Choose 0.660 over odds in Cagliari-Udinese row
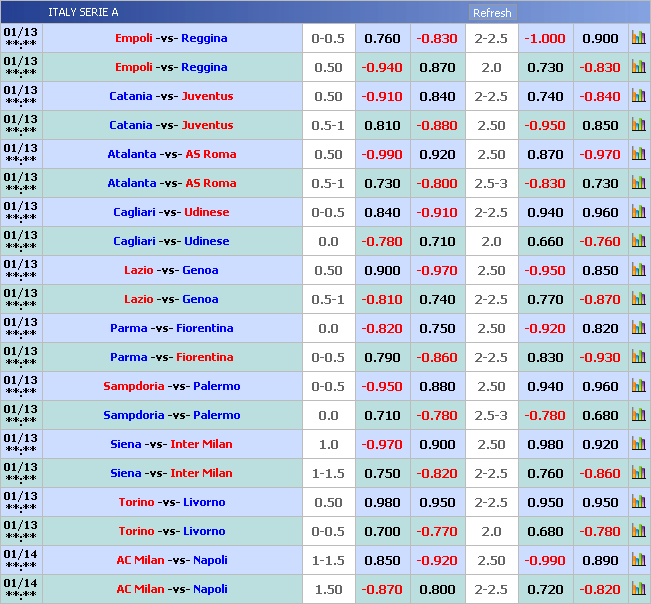The height and width of the screenshot is (604, 651). coord(545,241)
